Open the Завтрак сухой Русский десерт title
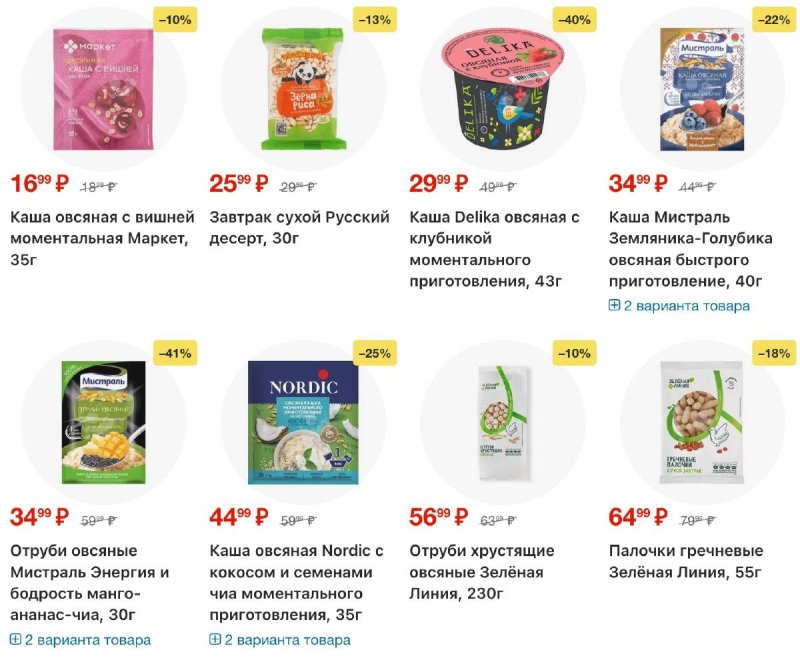The image size is (800, 662). (299, 227)
